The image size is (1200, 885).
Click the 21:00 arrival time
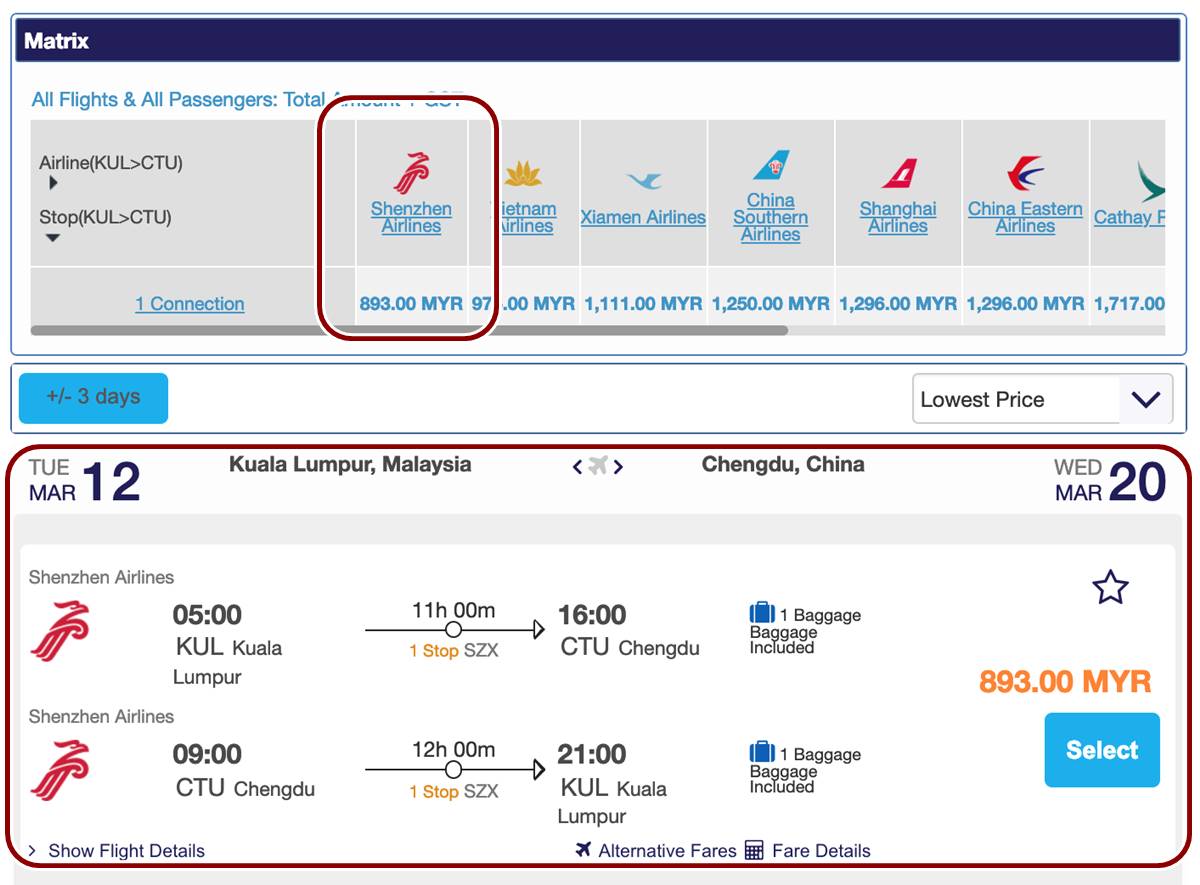click(x=593, y=754)
